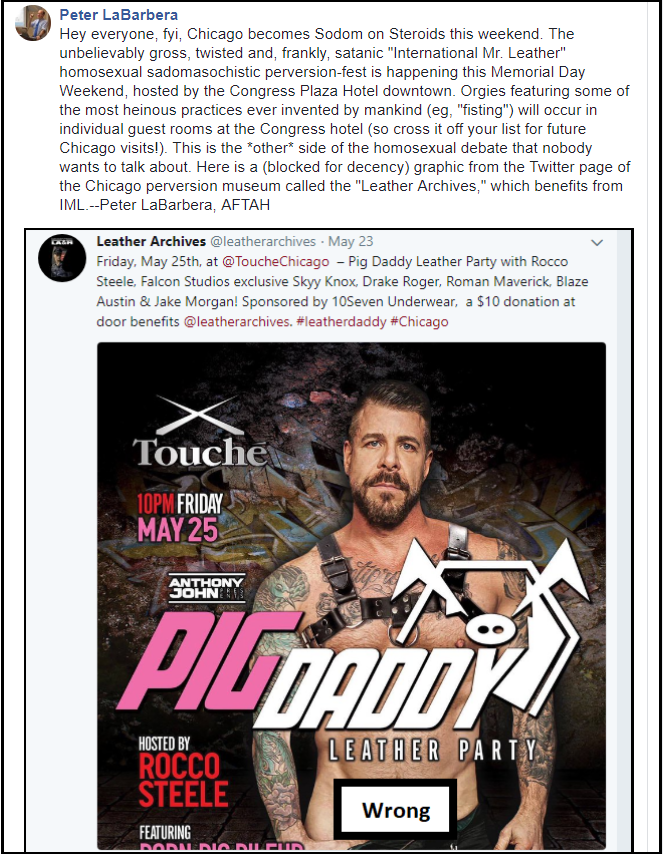
Task: Expand the tweet options chevron
Action: 597,242
